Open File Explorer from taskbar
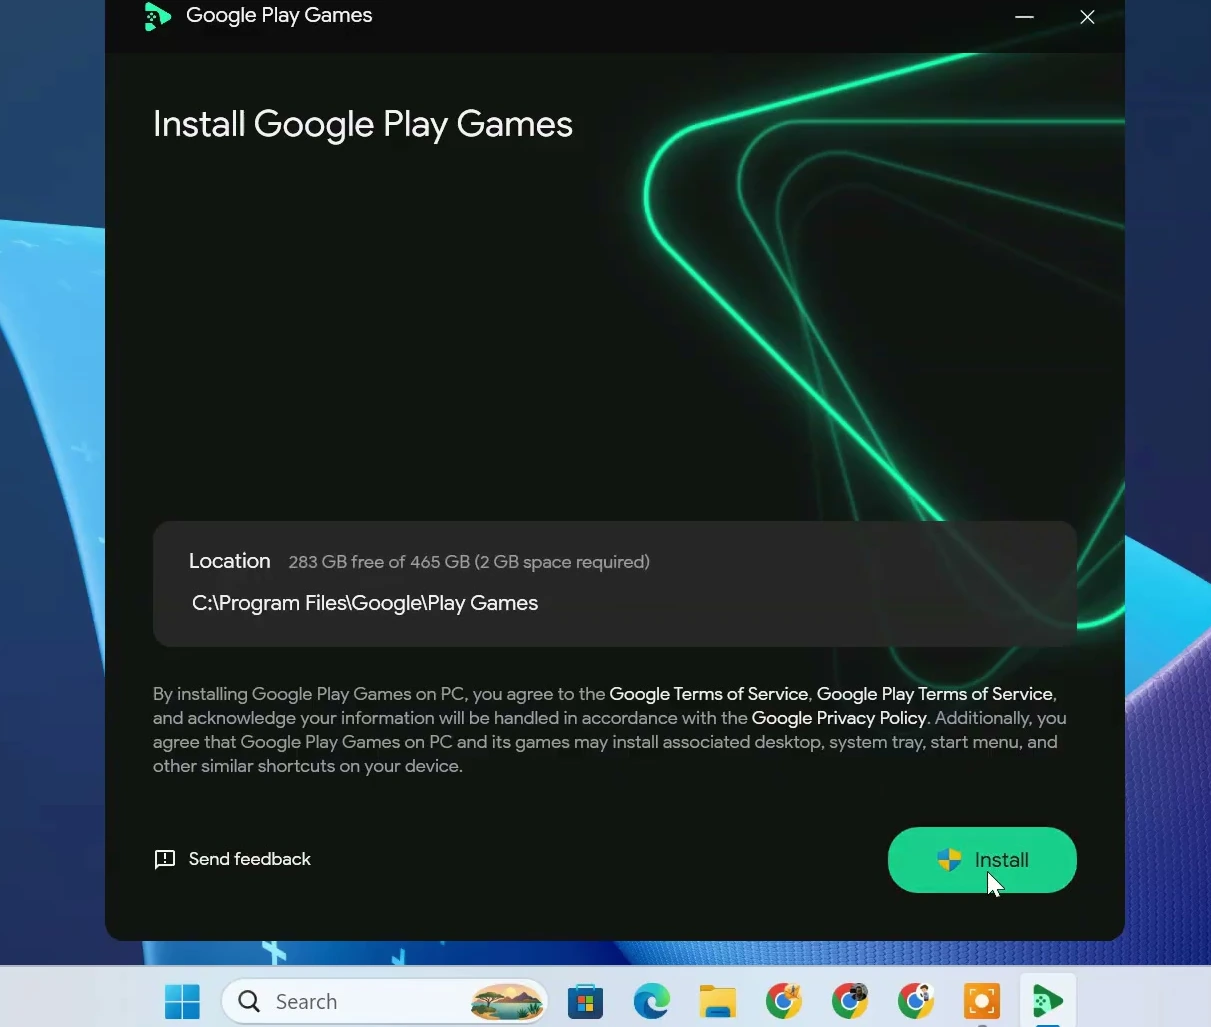The image size is (1211, 1027). coord(717,1001)
